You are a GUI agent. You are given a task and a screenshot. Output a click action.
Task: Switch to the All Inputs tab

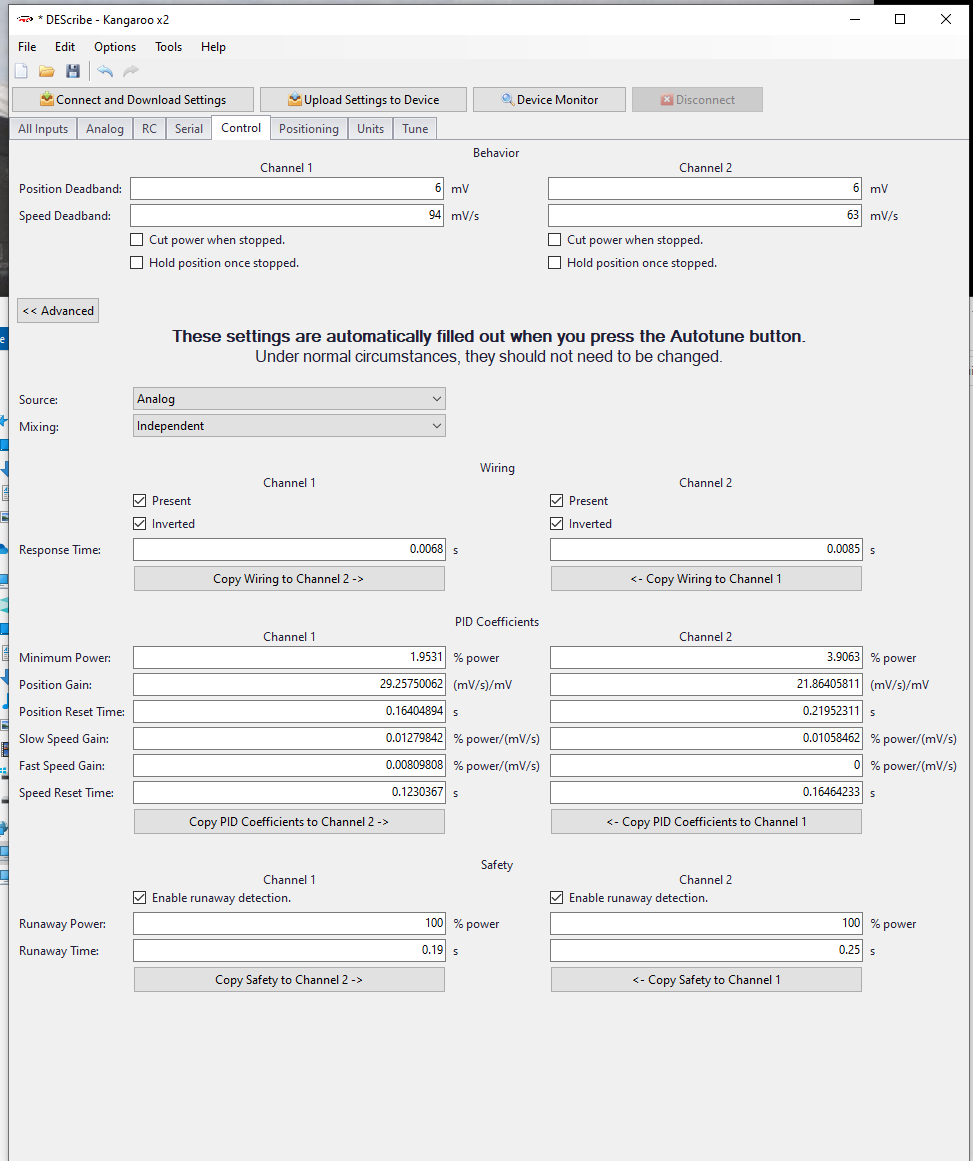pyautogui.click(x=43, y=129)
